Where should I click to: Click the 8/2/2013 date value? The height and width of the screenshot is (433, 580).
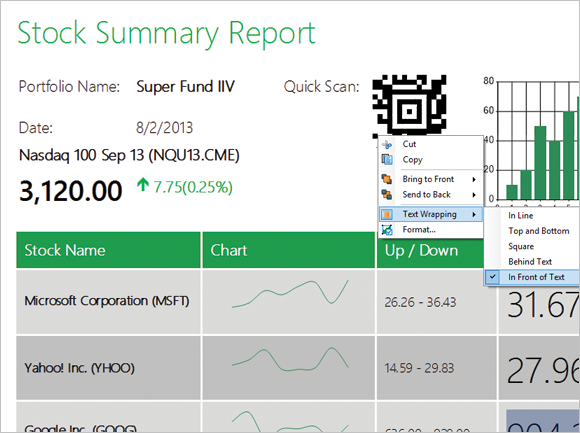click(x=165, y=128)
